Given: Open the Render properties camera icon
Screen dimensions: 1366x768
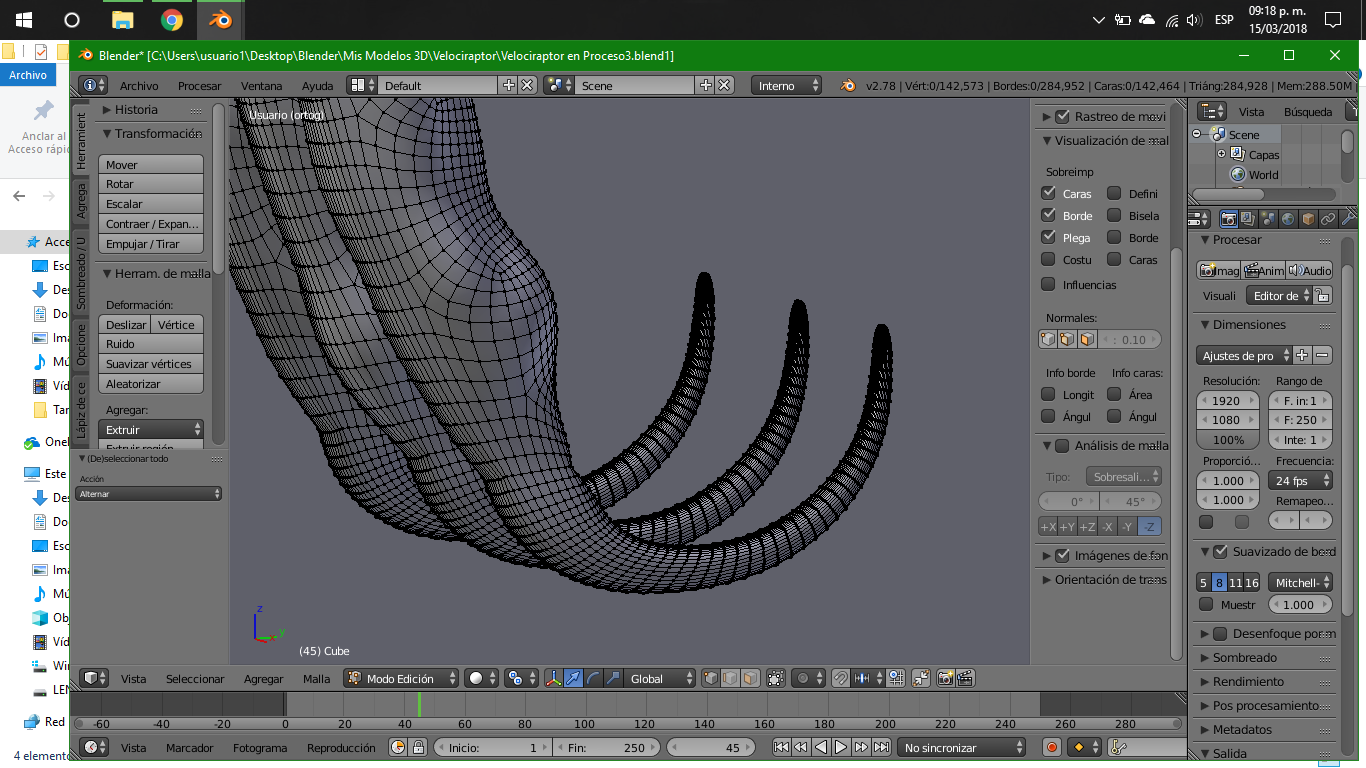Looking at the screenshot, I should point(1228,218).
